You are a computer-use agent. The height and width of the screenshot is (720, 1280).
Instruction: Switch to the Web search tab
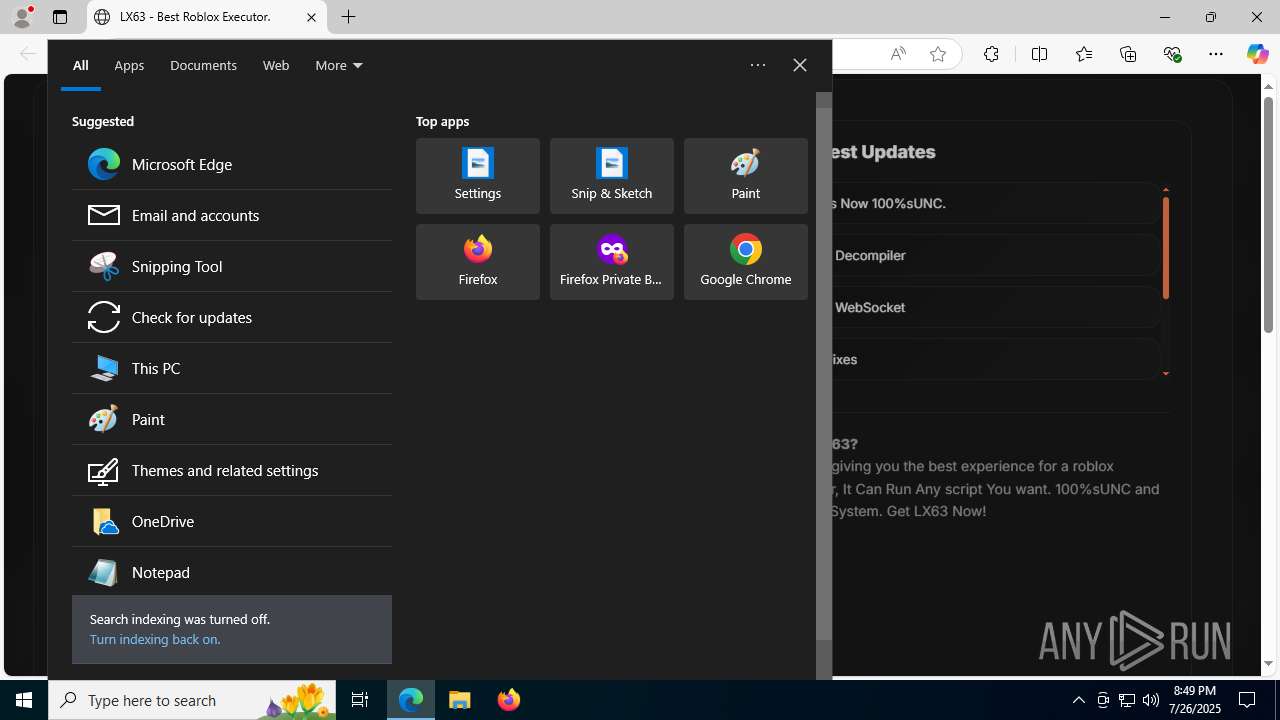[x=276, y=65]
